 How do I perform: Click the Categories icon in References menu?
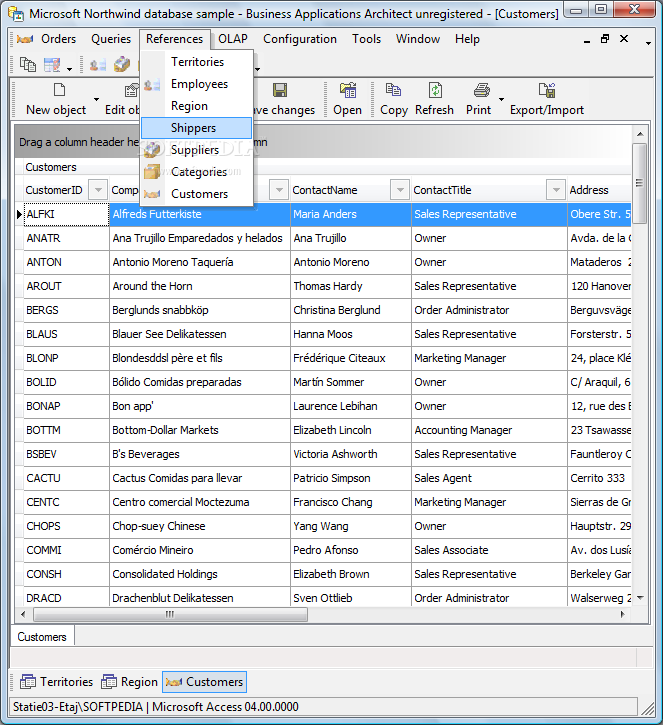coord(152,172)
